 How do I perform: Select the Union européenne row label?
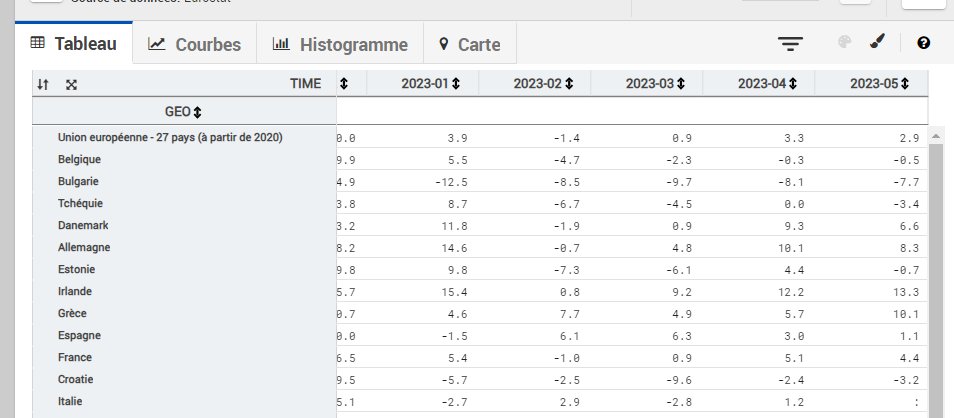pos(169,137)
